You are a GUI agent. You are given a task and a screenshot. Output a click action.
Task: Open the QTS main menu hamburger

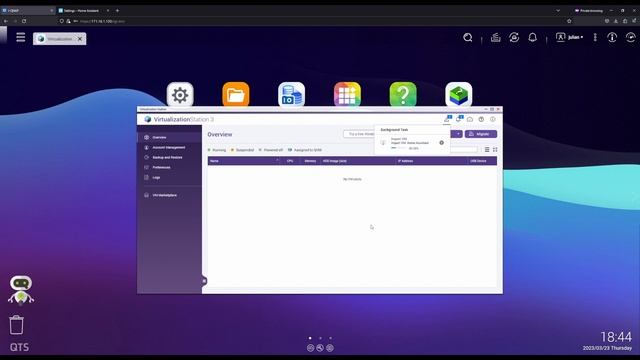(x=20, y=37)
